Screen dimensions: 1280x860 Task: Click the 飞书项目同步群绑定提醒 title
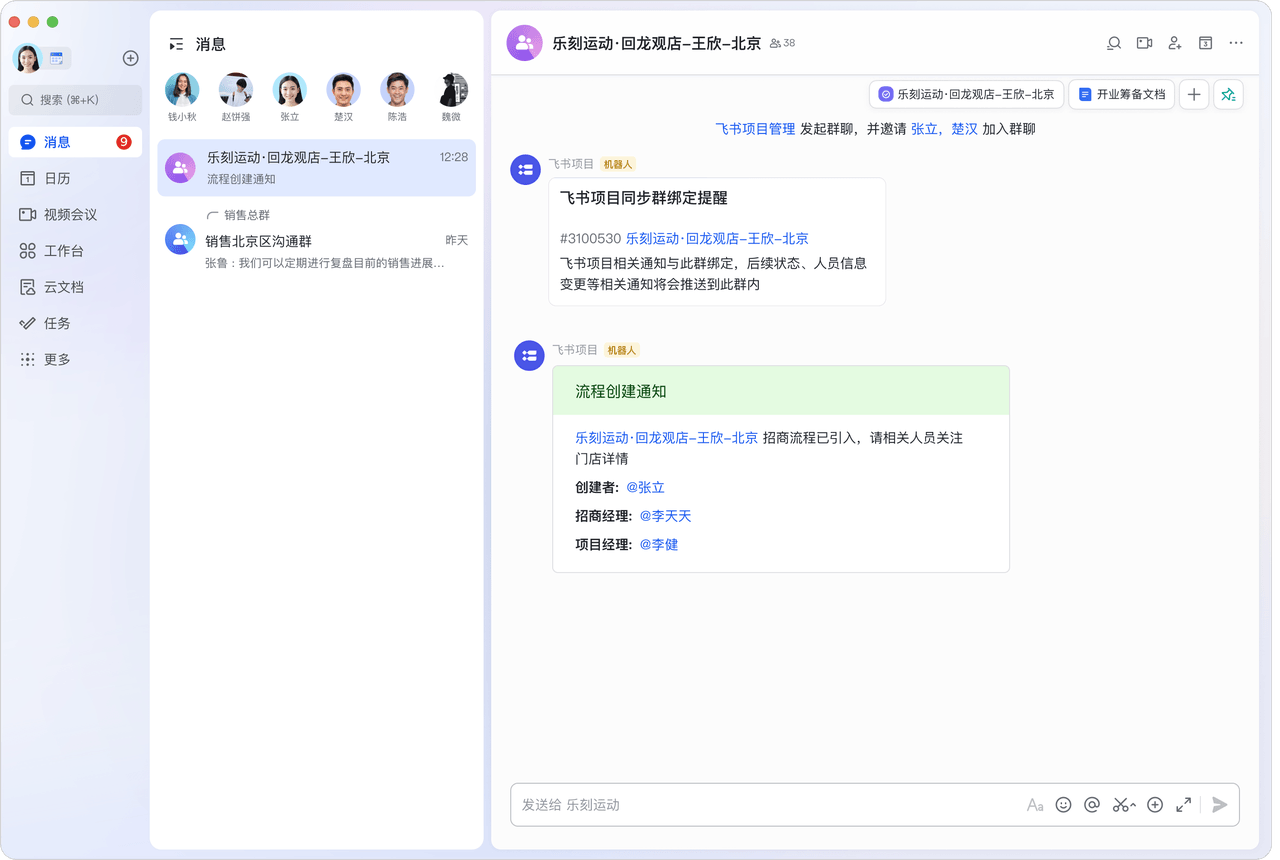(643, 198)
